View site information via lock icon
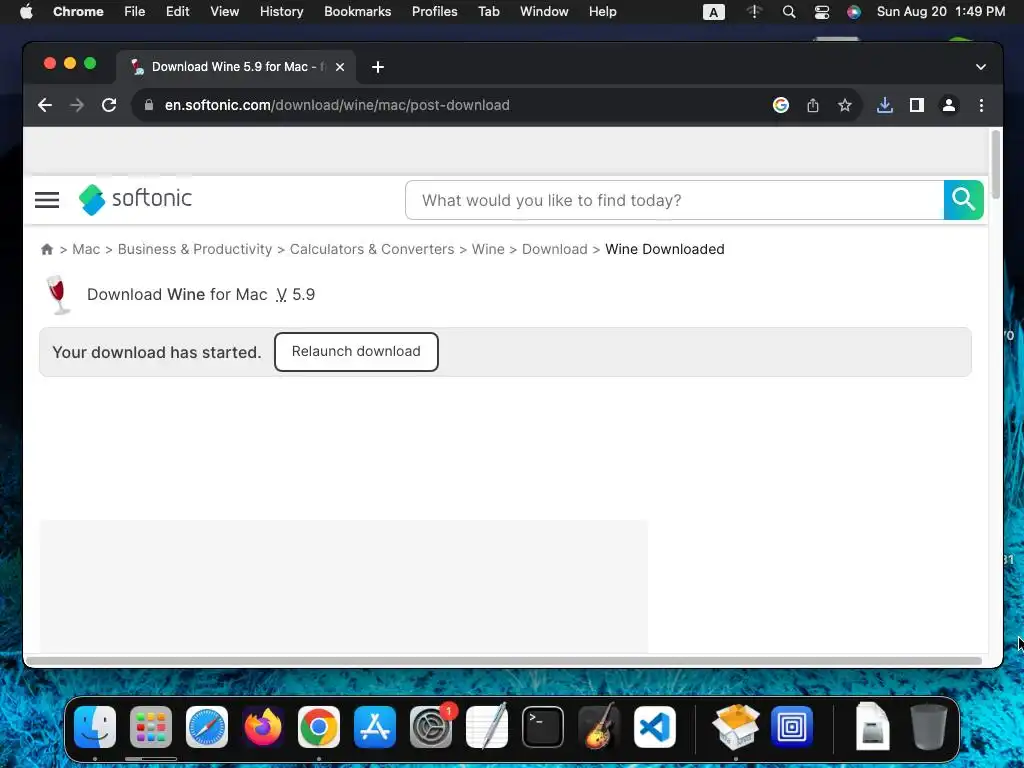 (149, 105)
